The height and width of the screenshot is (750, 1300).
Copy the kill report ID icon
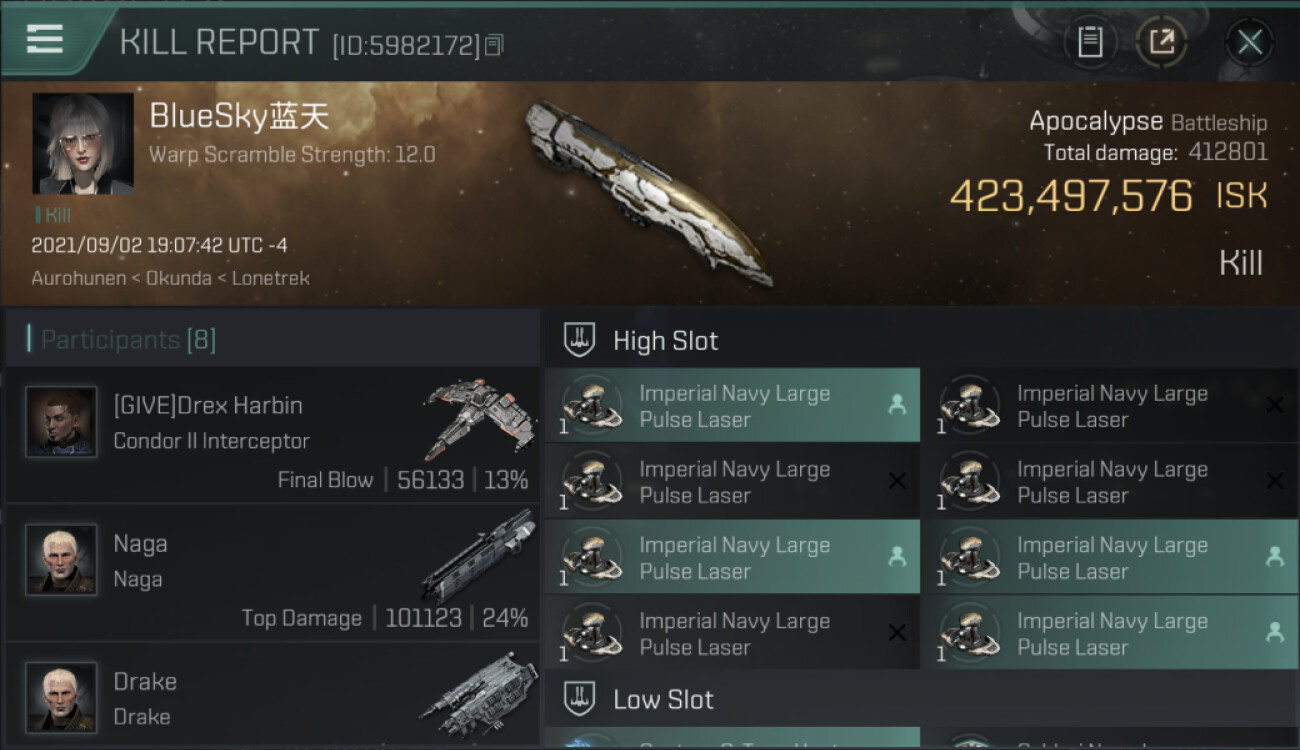pyautogui.click(x=494, y=45)
